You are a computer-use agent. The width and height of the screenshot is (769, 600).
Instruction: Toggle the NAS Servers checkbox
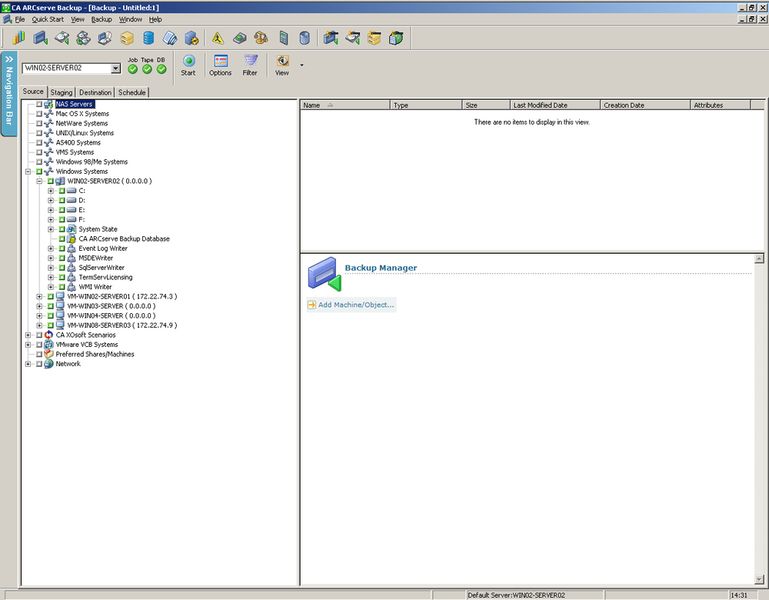click(x=39, y=104)
